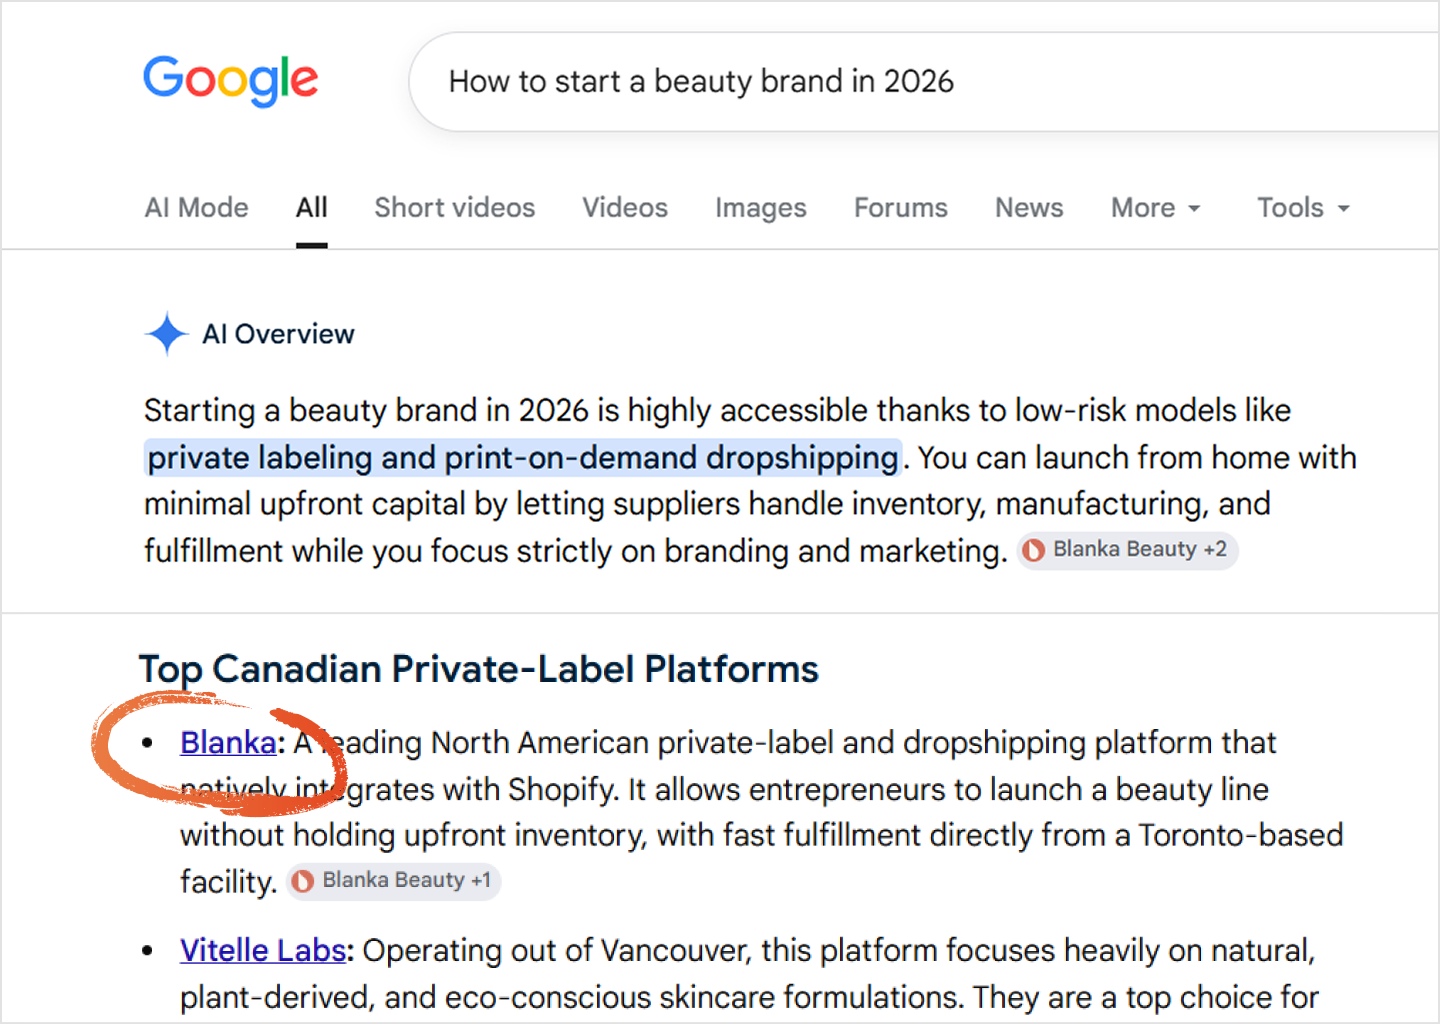Open the Blanka link
This screenshot has height=1025, width=1440.
coord(228,743)
